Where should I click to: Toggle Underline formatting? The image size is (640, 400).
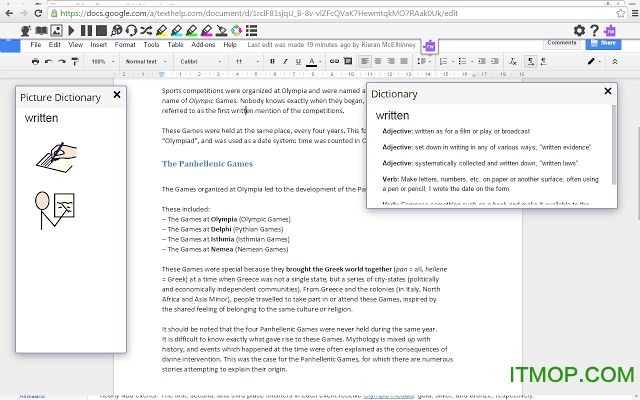tap(299, 62)
